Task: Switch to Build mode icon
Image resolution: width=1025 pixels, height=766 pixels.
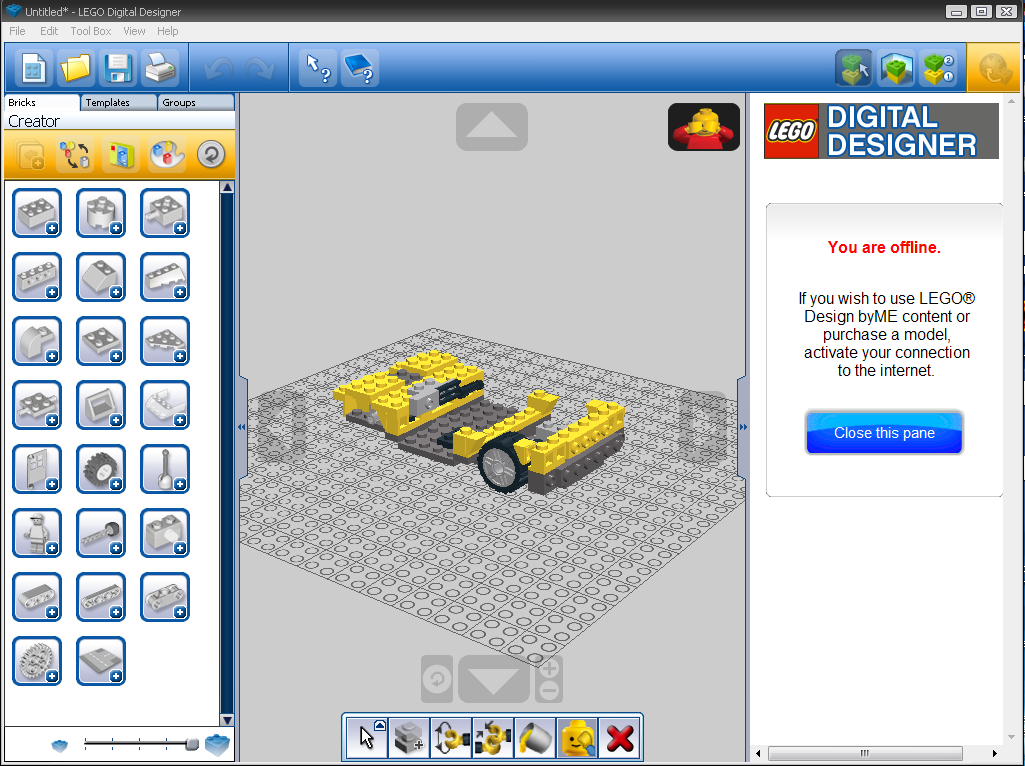Action: [x=854, y=68]
